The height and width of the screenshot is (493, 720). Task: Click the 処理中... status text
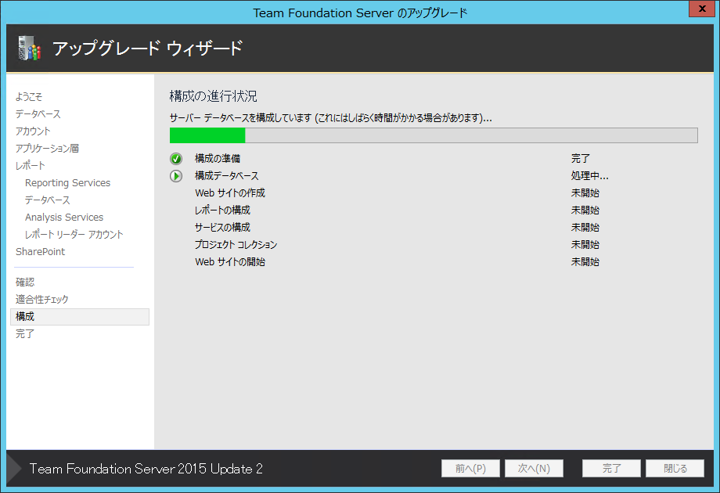pyautogui.click(x=590, y=176)
